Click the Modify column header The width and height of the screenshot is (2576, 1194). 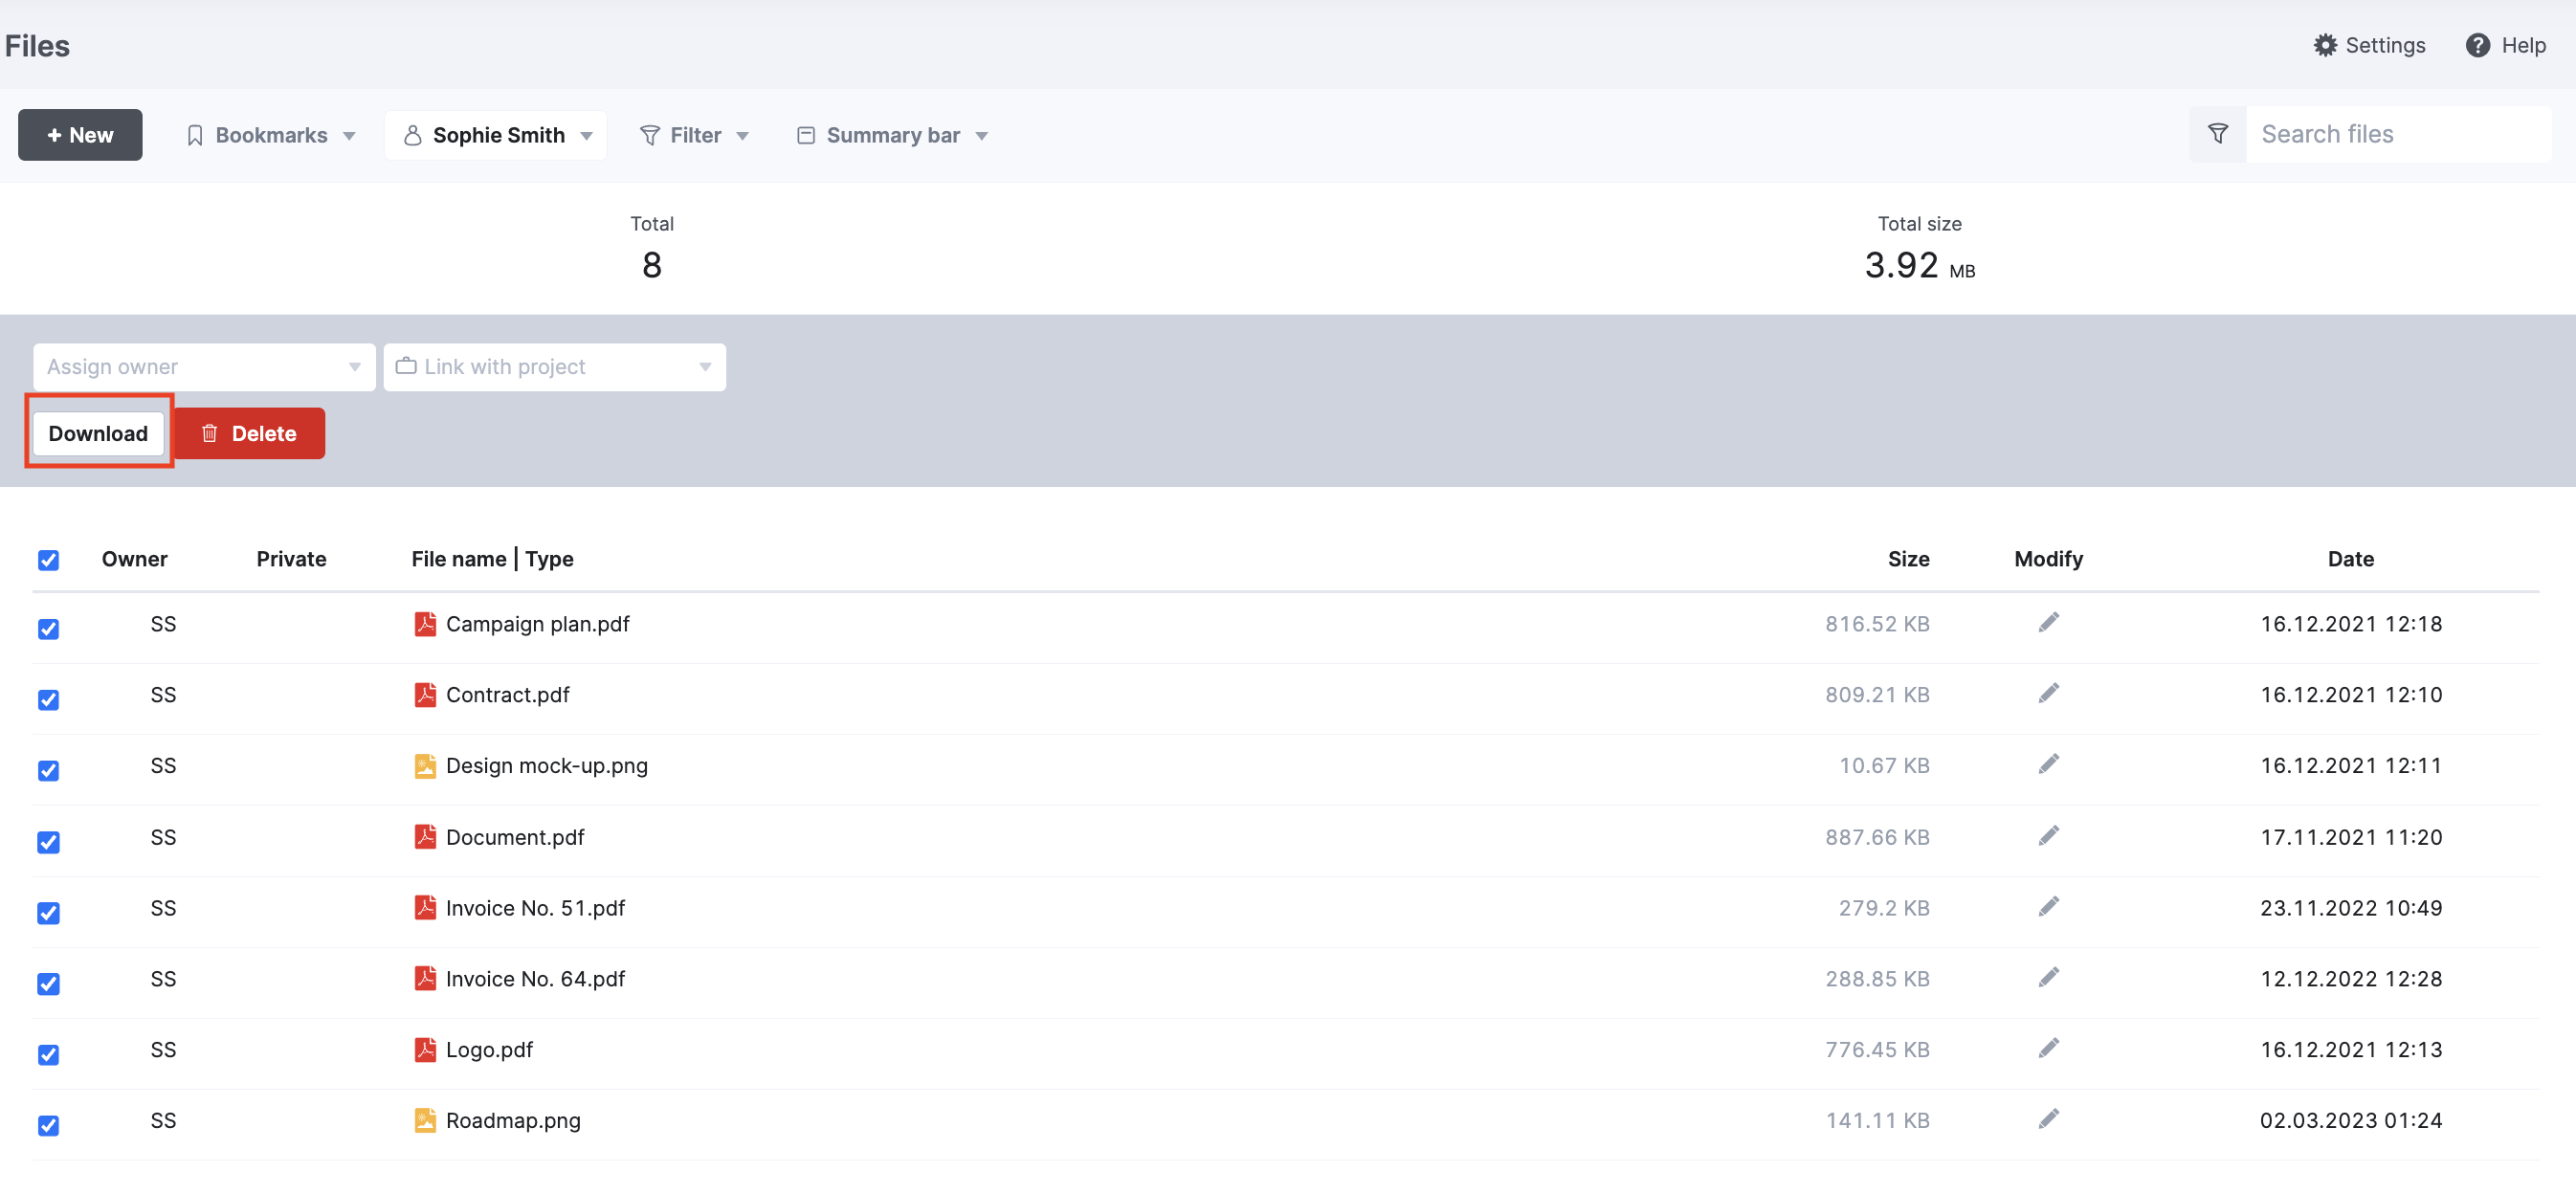tap(2048, 559)
